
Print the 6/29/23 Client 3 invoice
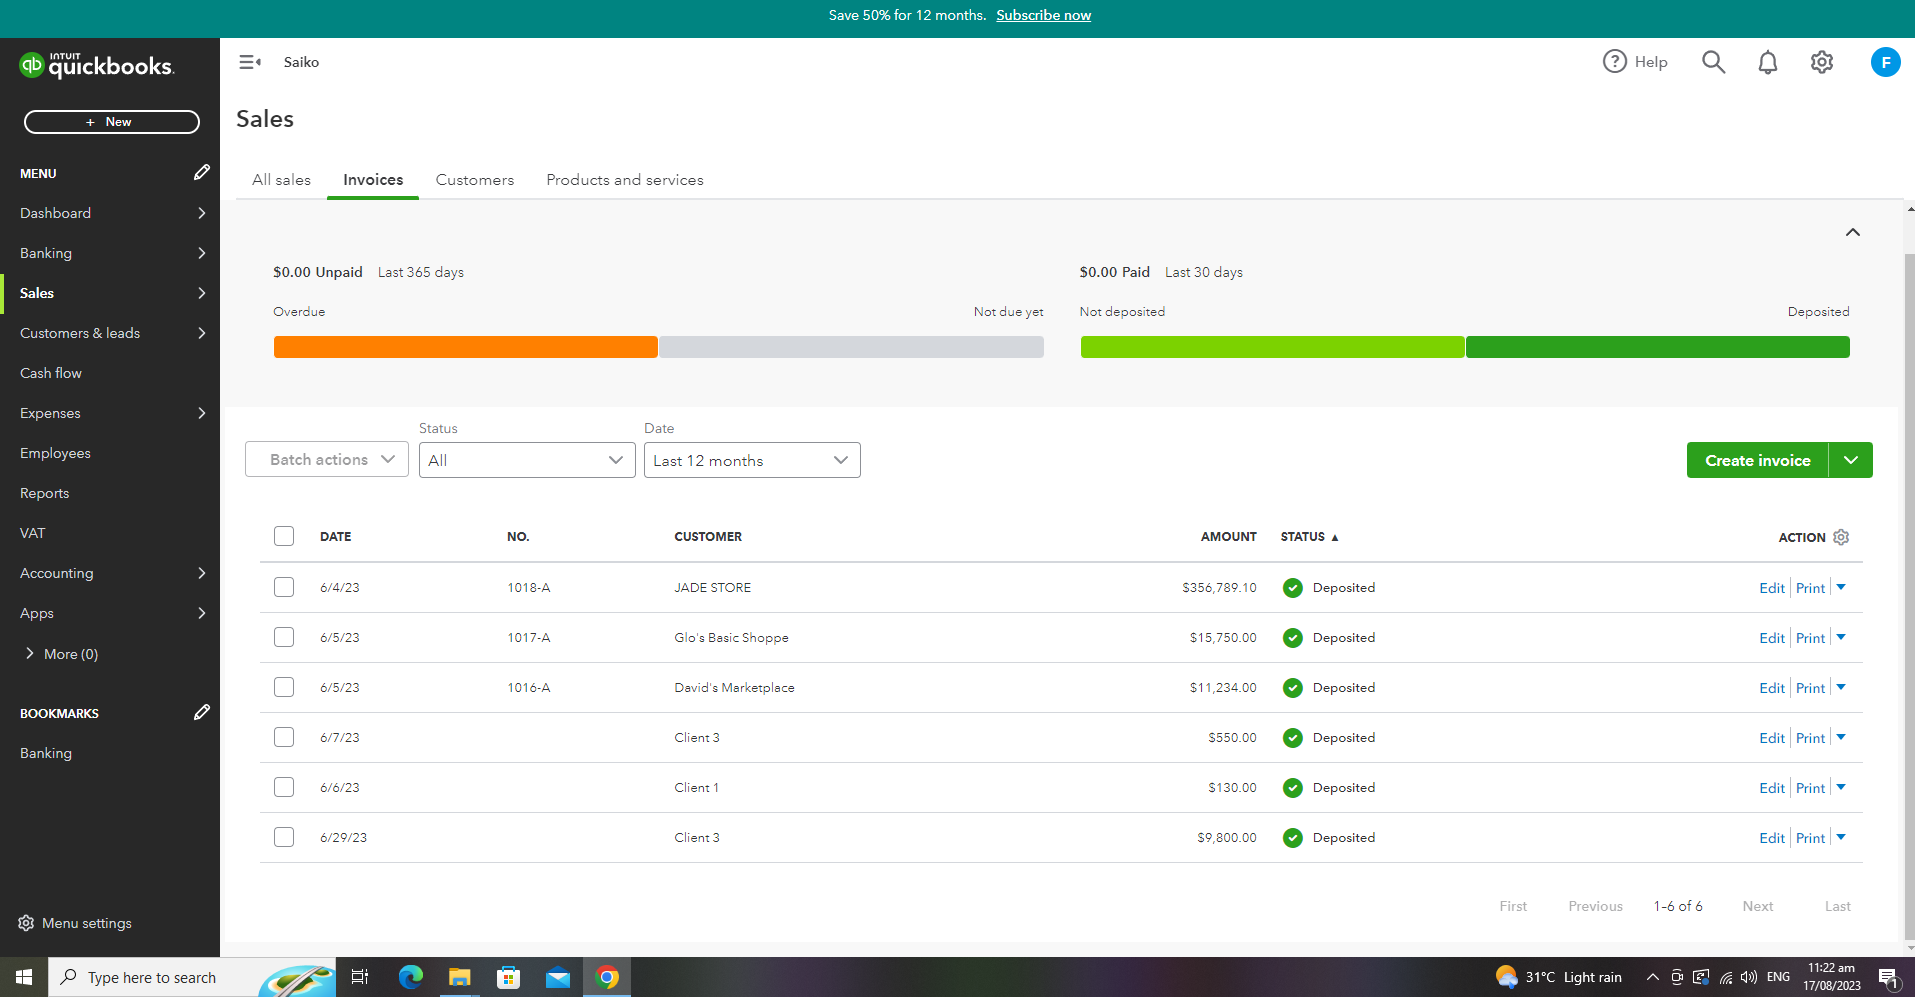pyautogui.click(x=1810, y=838)
